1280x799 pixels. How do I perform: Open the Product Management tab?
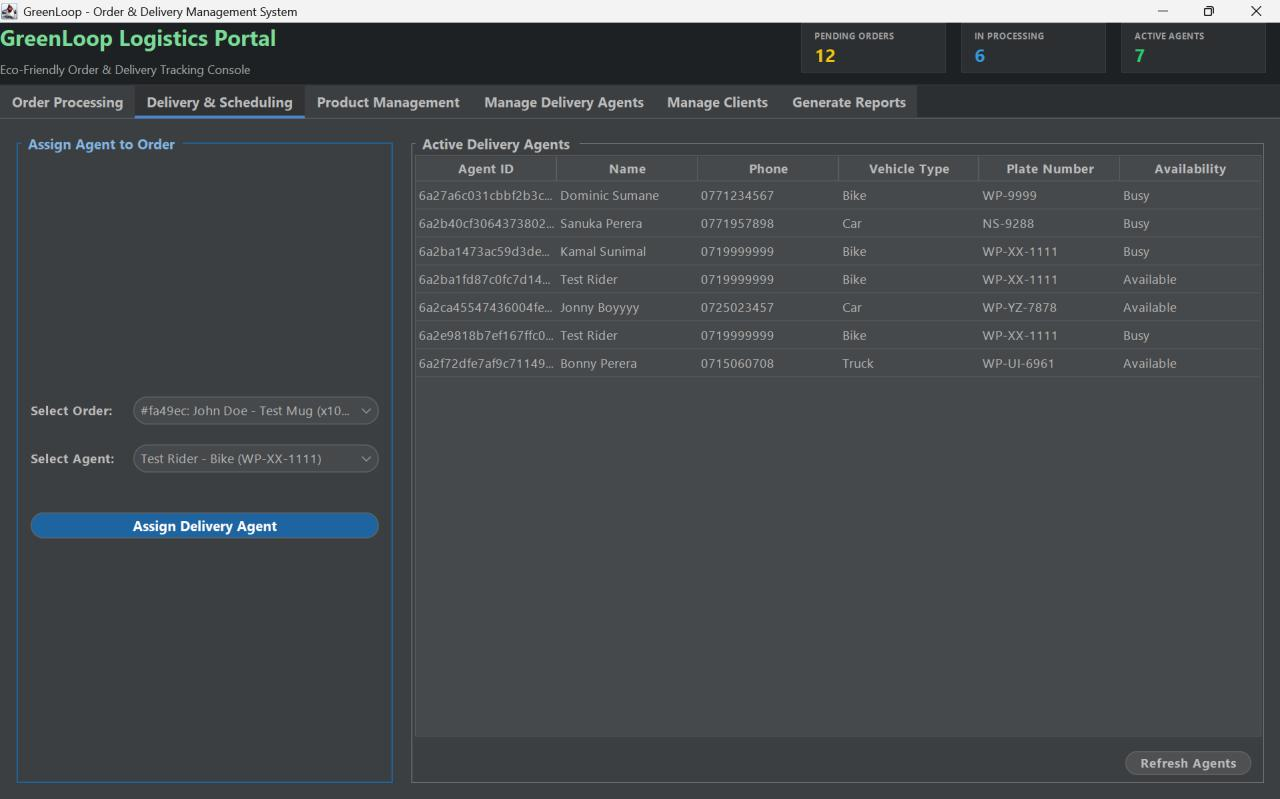pos(388,102)
